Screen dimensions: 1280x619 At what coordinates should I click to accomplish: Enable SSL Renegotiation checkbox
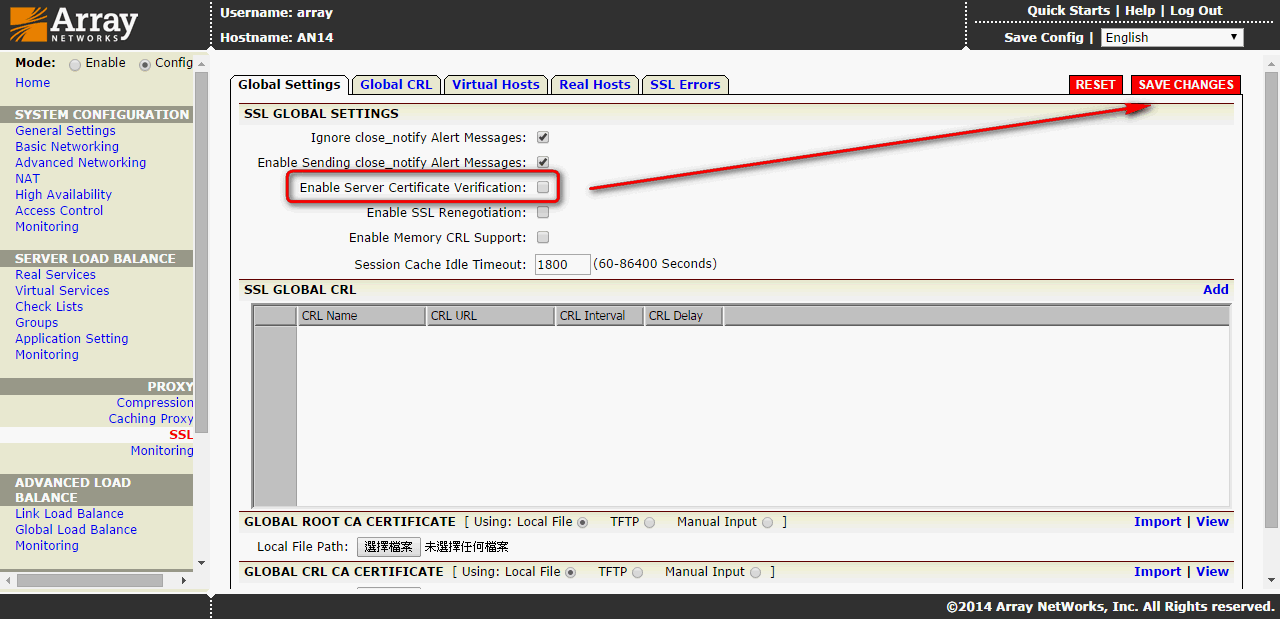(x=543, y=212)
